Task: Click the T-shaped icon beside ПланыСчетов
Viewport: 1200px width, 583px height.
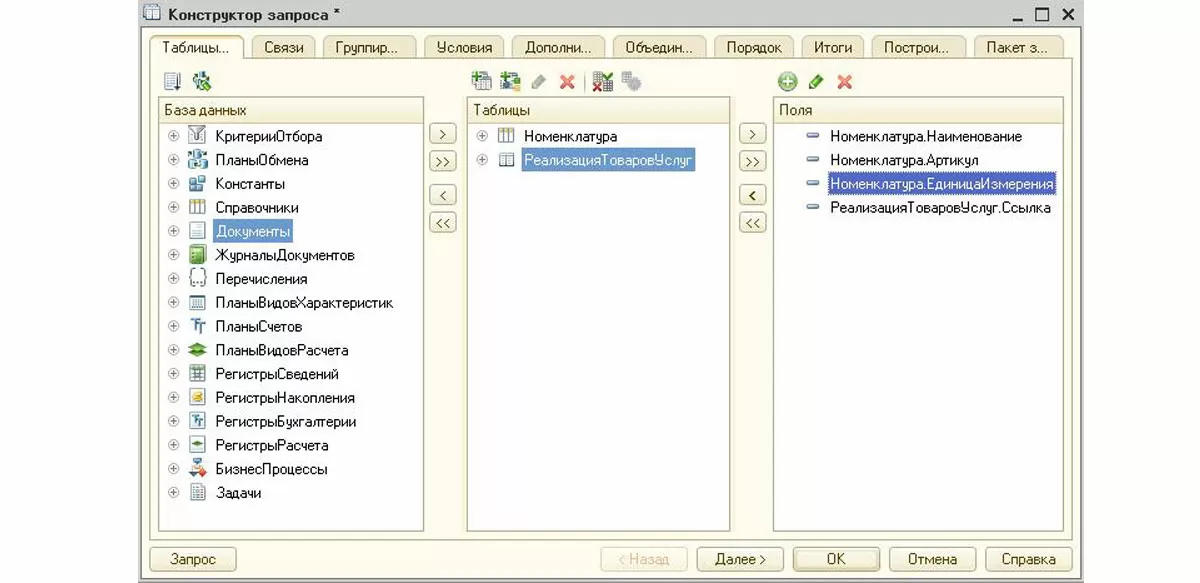Action: coord(197,326)
